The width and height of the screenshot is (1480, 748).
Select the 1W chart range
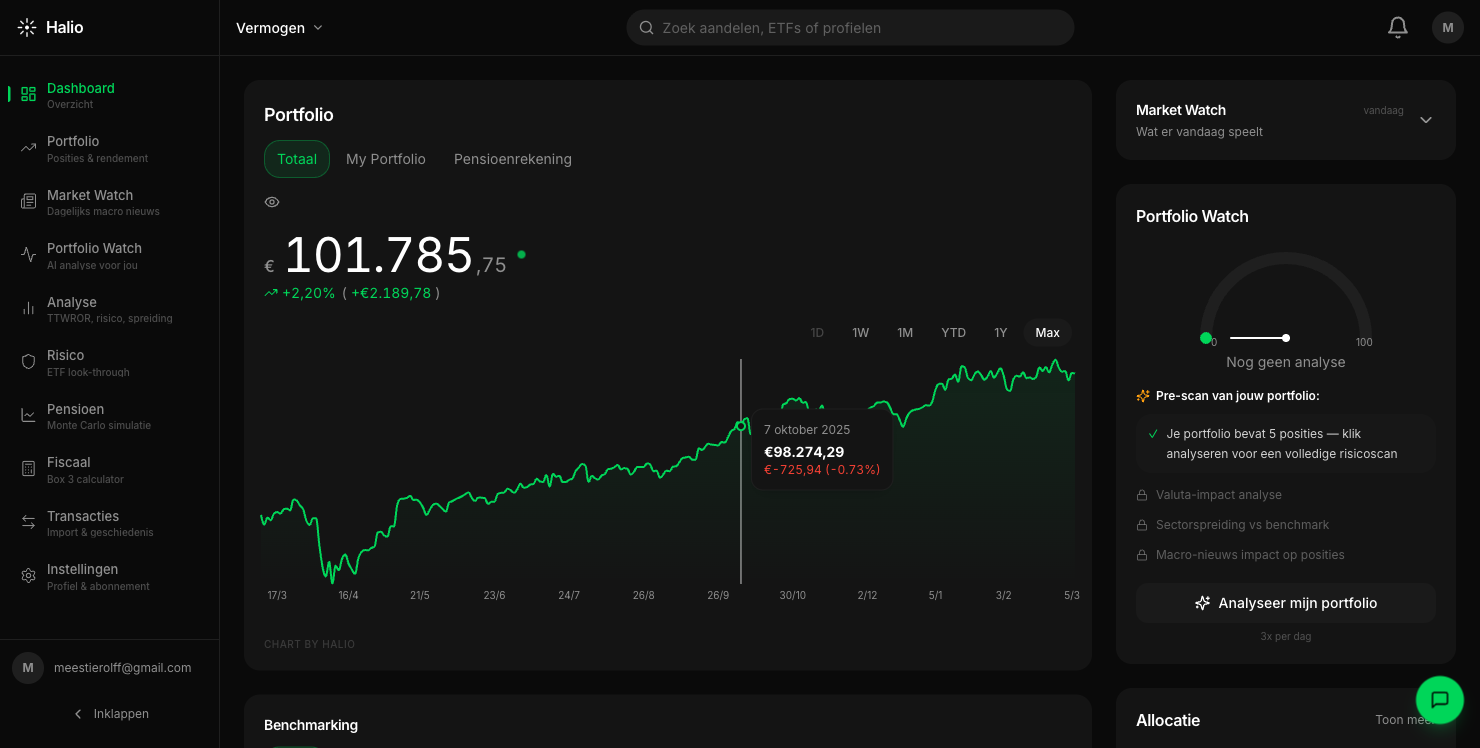860,333
